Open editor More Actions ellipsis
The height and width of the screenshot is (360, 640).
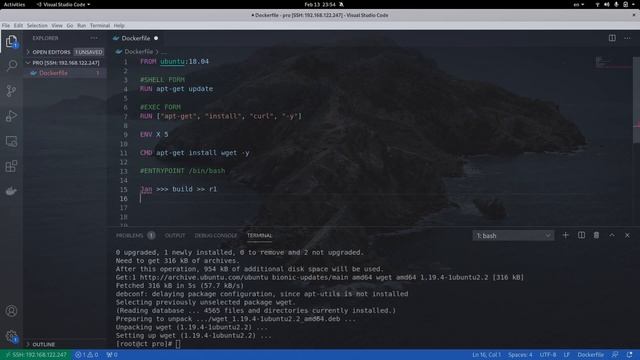pyautogui.click(x=627, y=38)
